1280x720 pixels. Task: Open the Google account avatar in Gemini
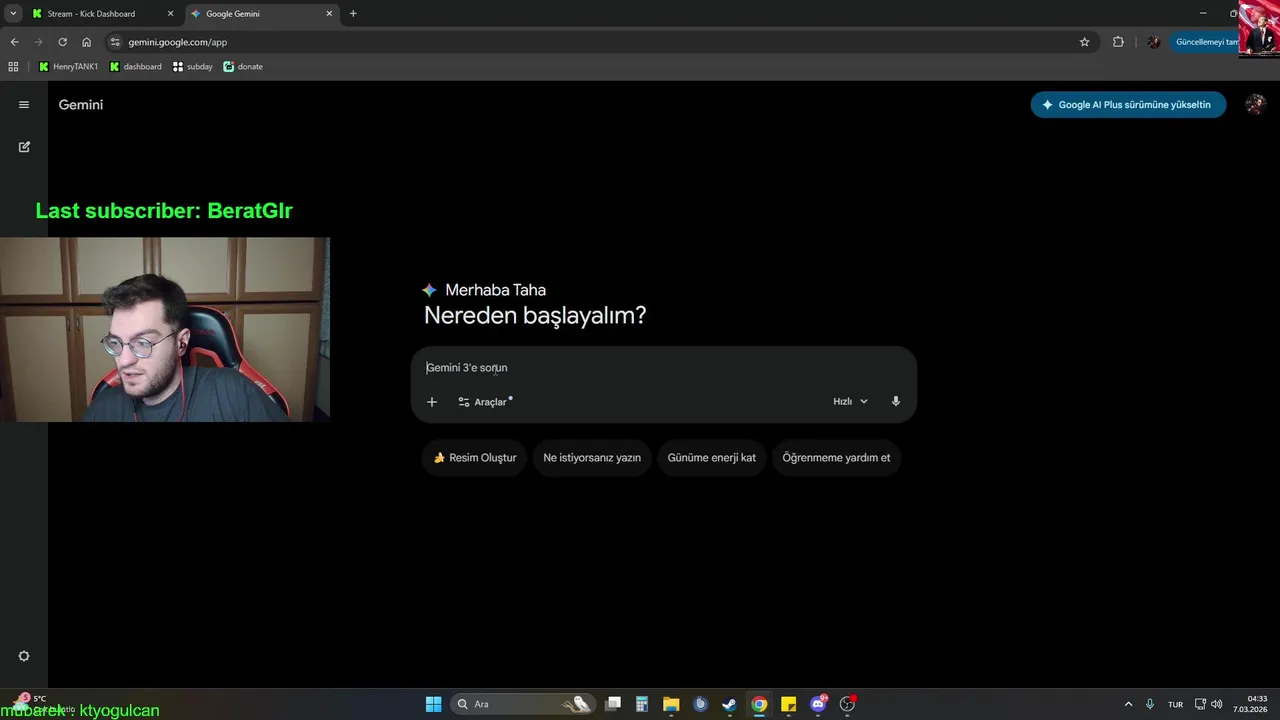point(1255,105)
